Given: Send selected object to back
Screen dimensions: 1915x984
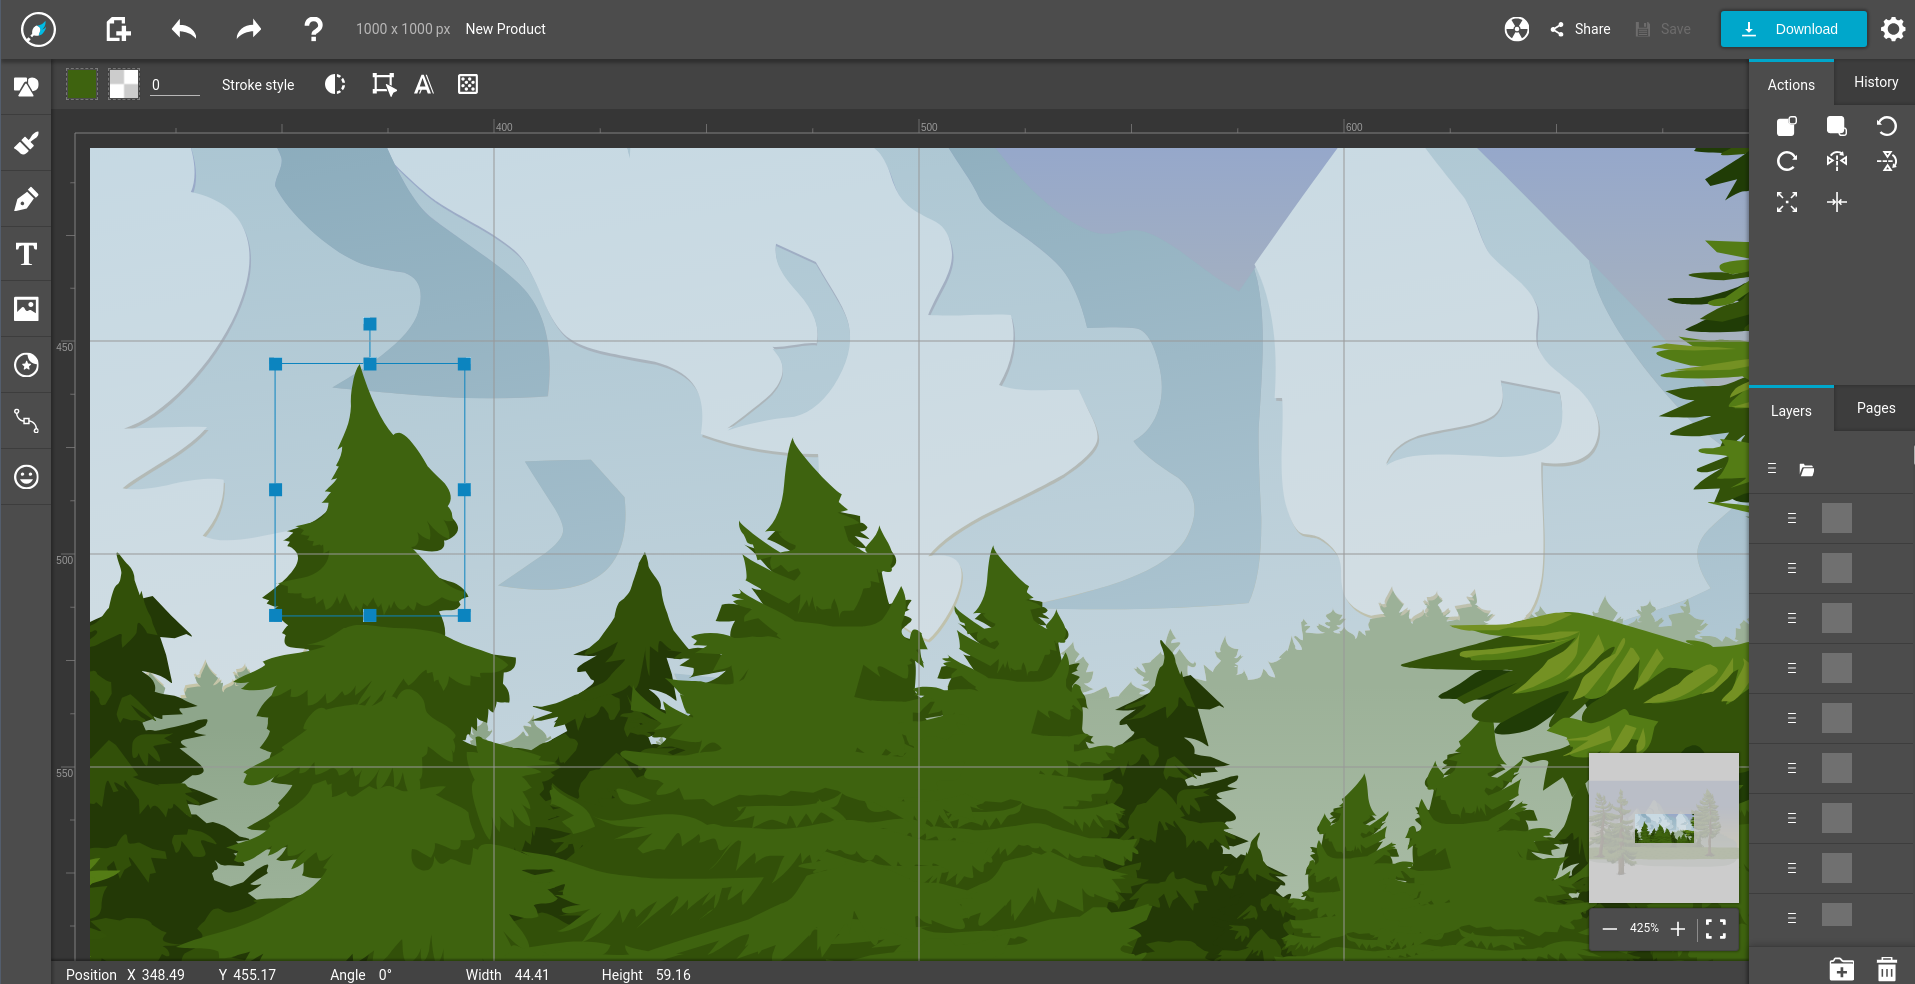Looking at the screenshot, I should (x=1837, y=126).
